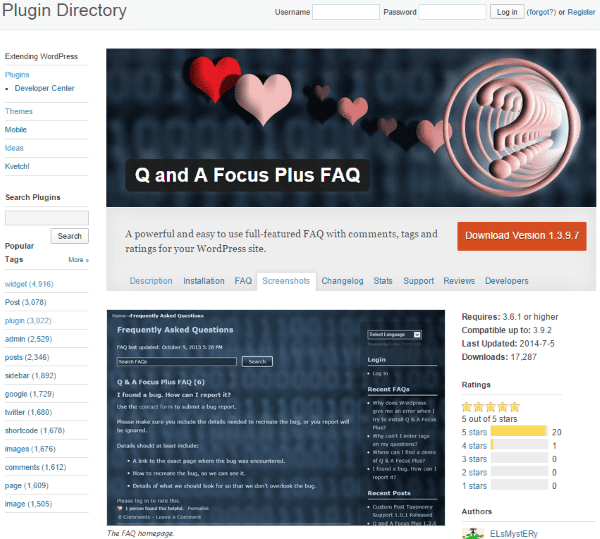Click the 3 stars rating link
600x539 pixels.
(474, 459)
